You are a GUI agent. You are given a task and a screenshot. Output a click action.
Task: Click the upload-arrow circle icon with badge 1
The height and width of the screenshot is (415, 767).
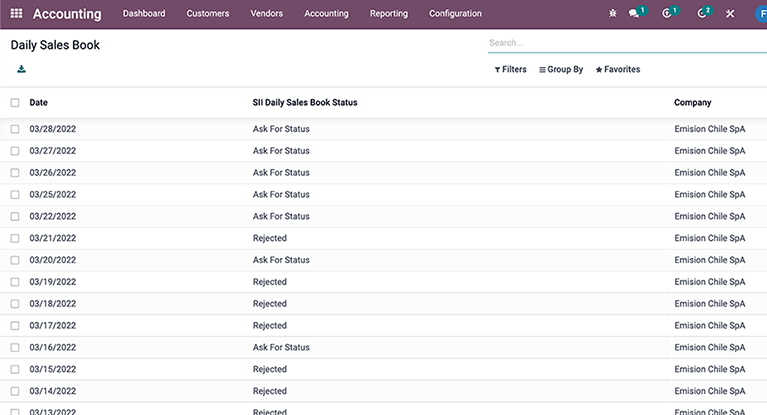click(x=667, y=14)
